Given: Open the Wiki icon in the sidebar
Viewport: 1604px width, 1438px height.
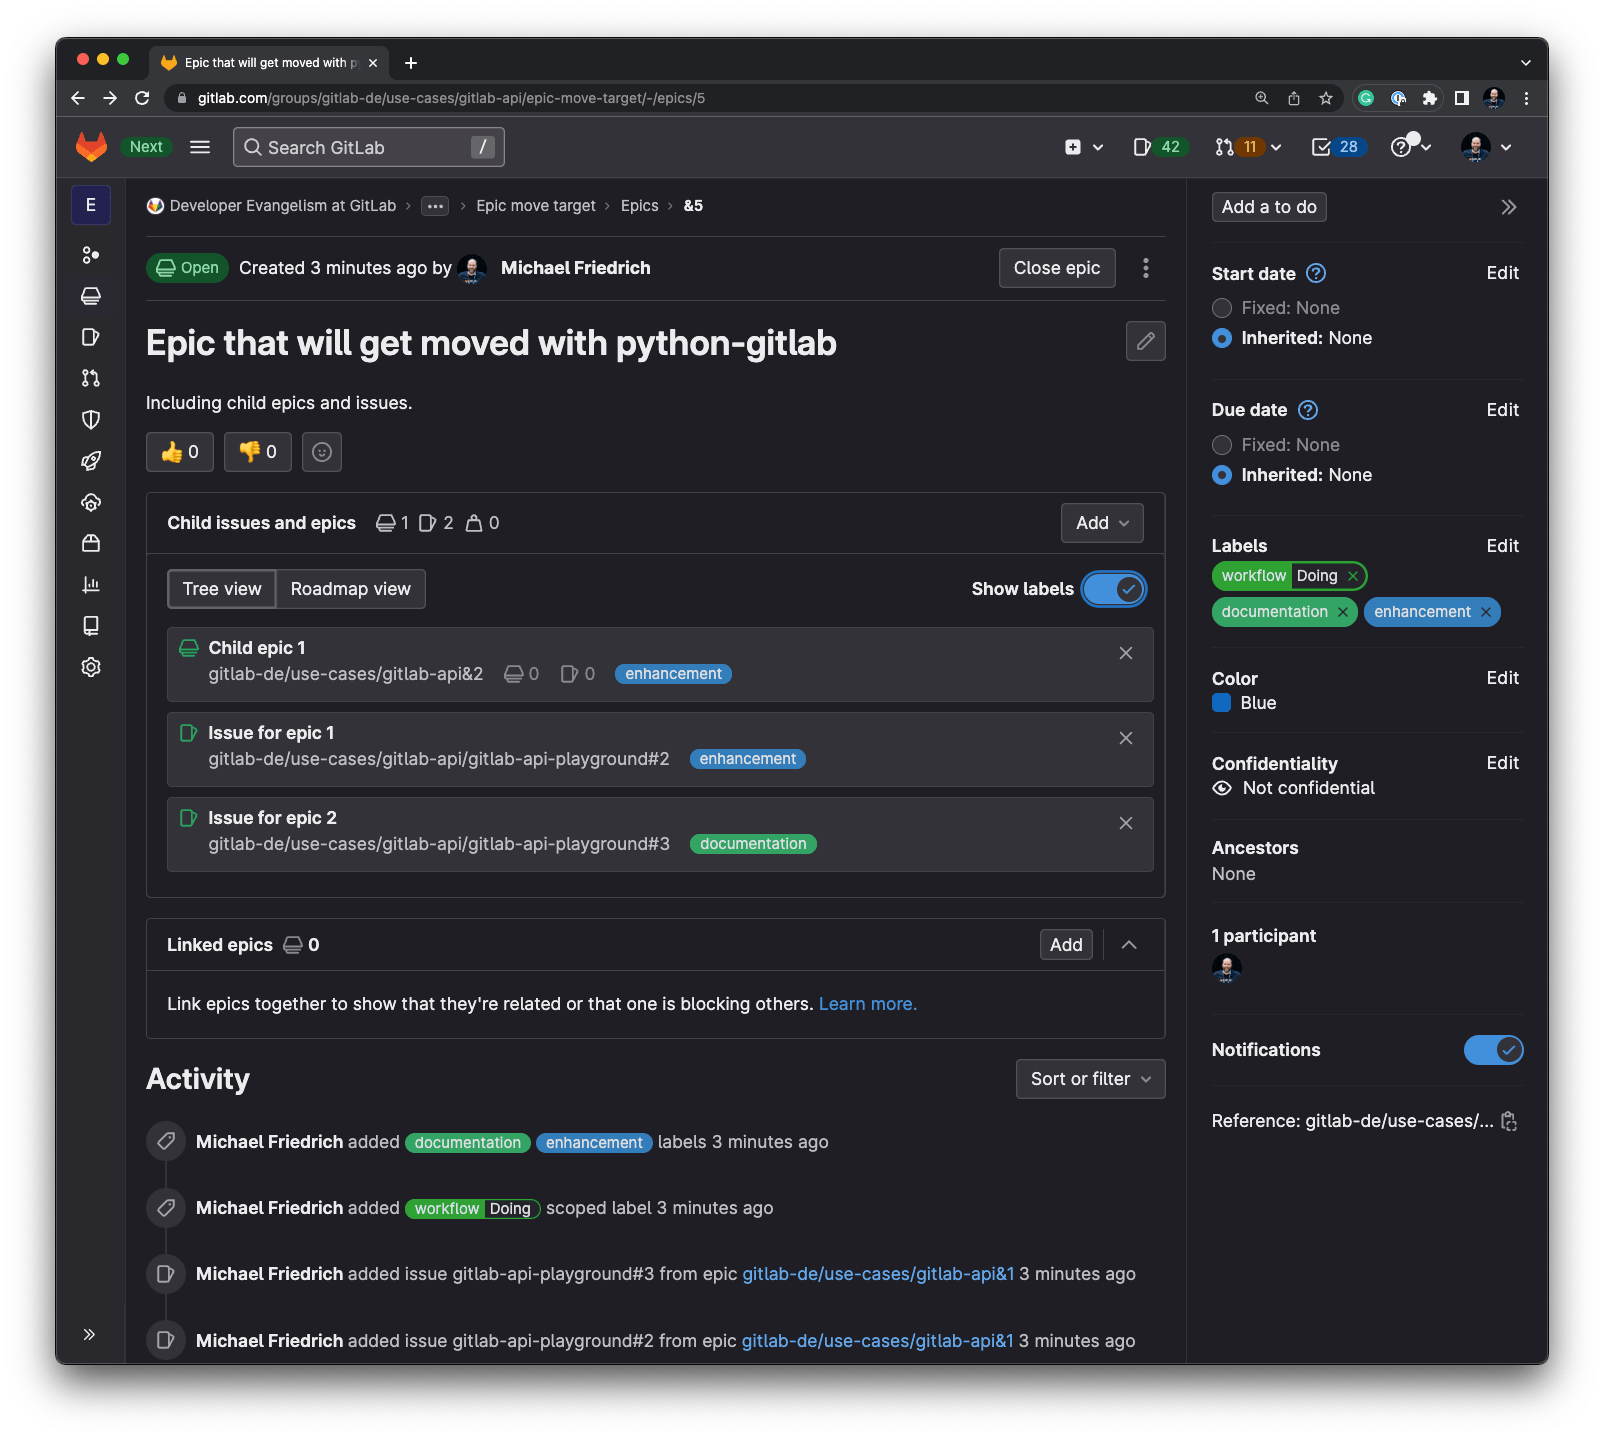Looking at the screenshot, I should point(91,625).
